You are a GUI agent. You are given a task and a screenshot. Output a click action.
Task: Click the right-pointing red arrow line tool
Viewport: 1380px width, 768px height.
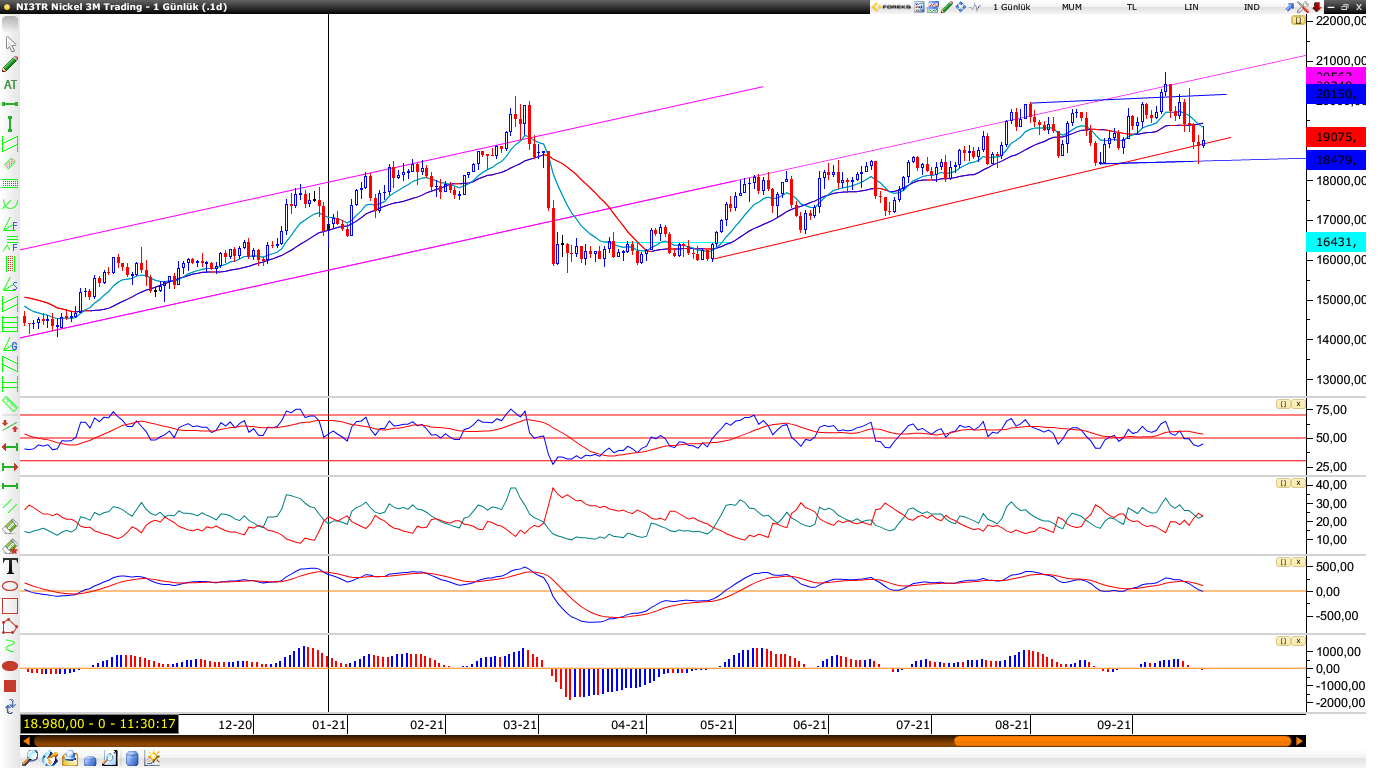[x=11, y=467]
